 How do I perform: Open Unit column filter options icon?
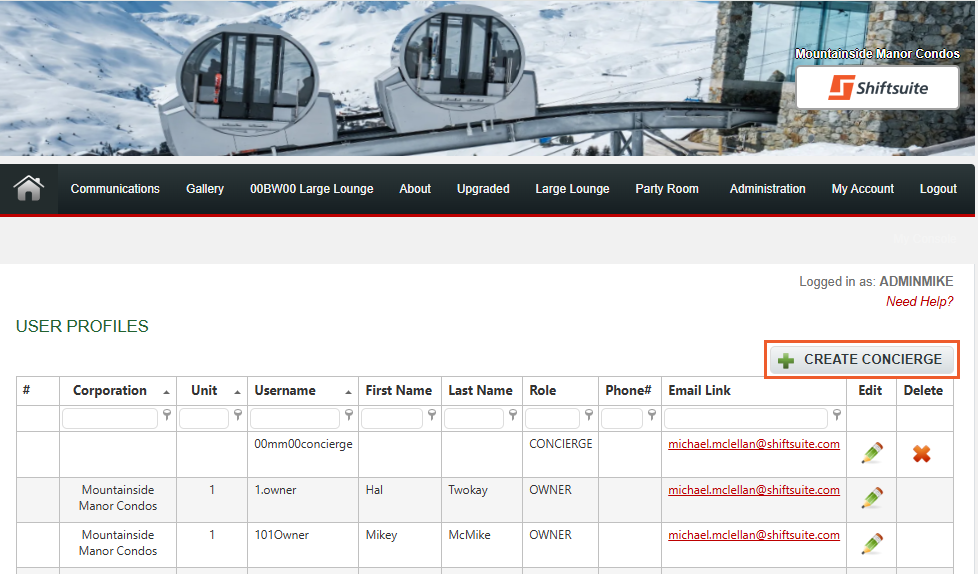click(238, 415)
